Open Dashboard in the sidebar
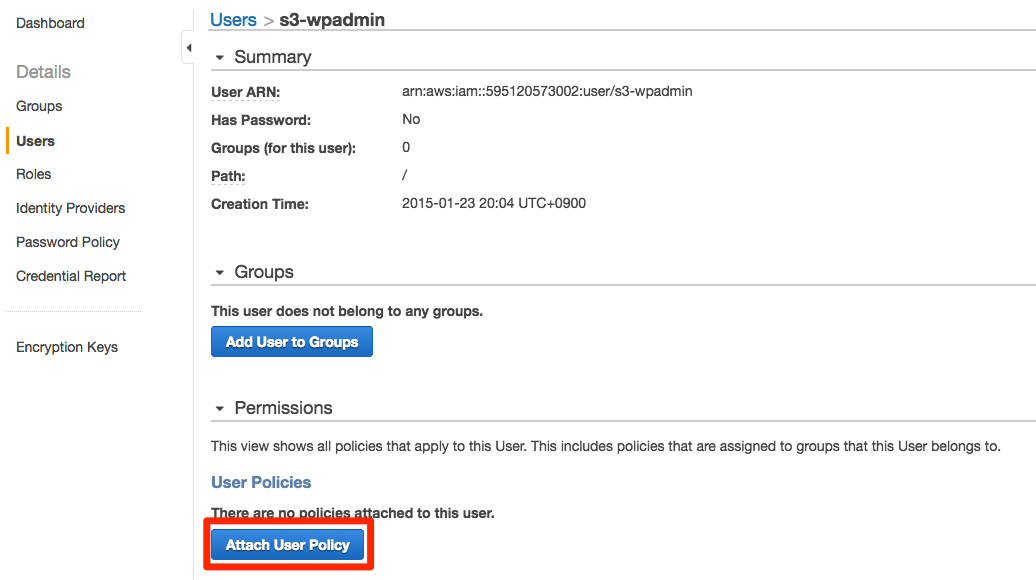Screen dimensions: 1036x580 click(50, 23)
